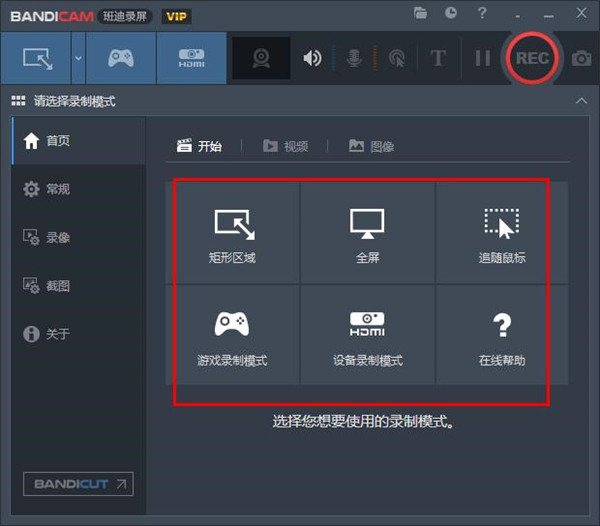
Task: Open the mode grid icon next to 请选择录制模式
Action: click(x=18, y=101)
